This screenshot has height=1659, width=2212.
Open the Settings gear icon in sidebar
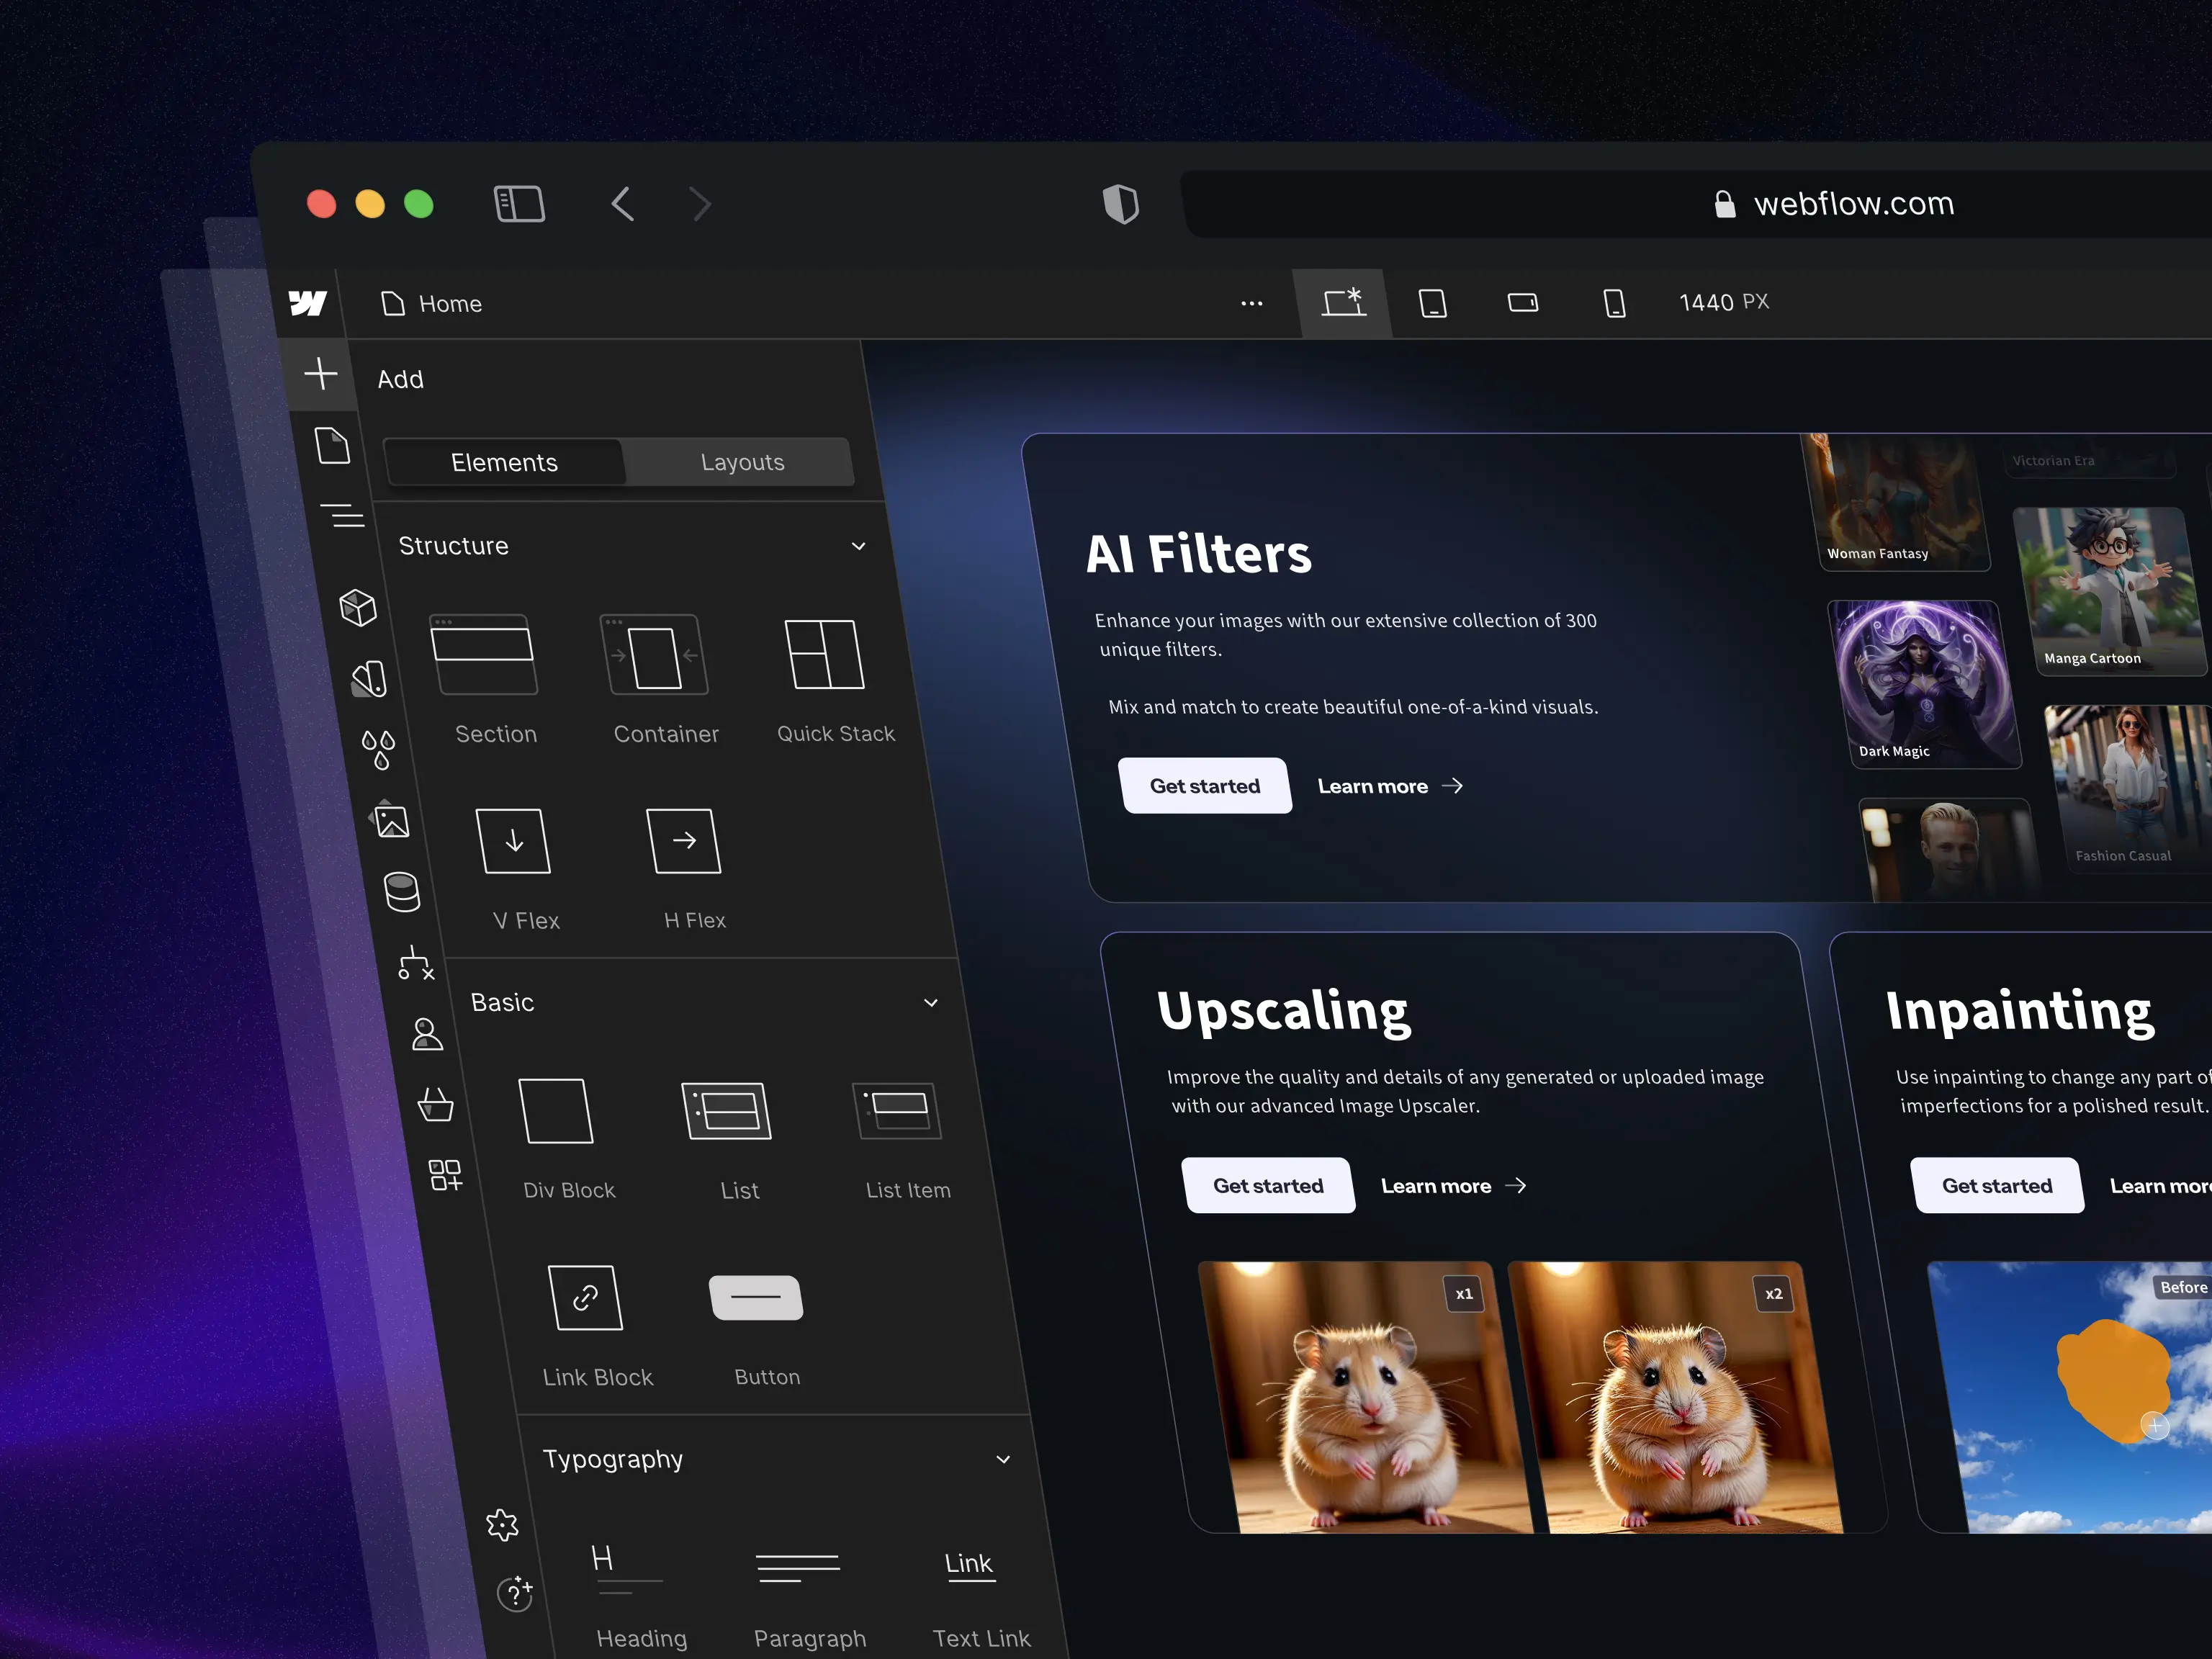(x=502, y=1525)
